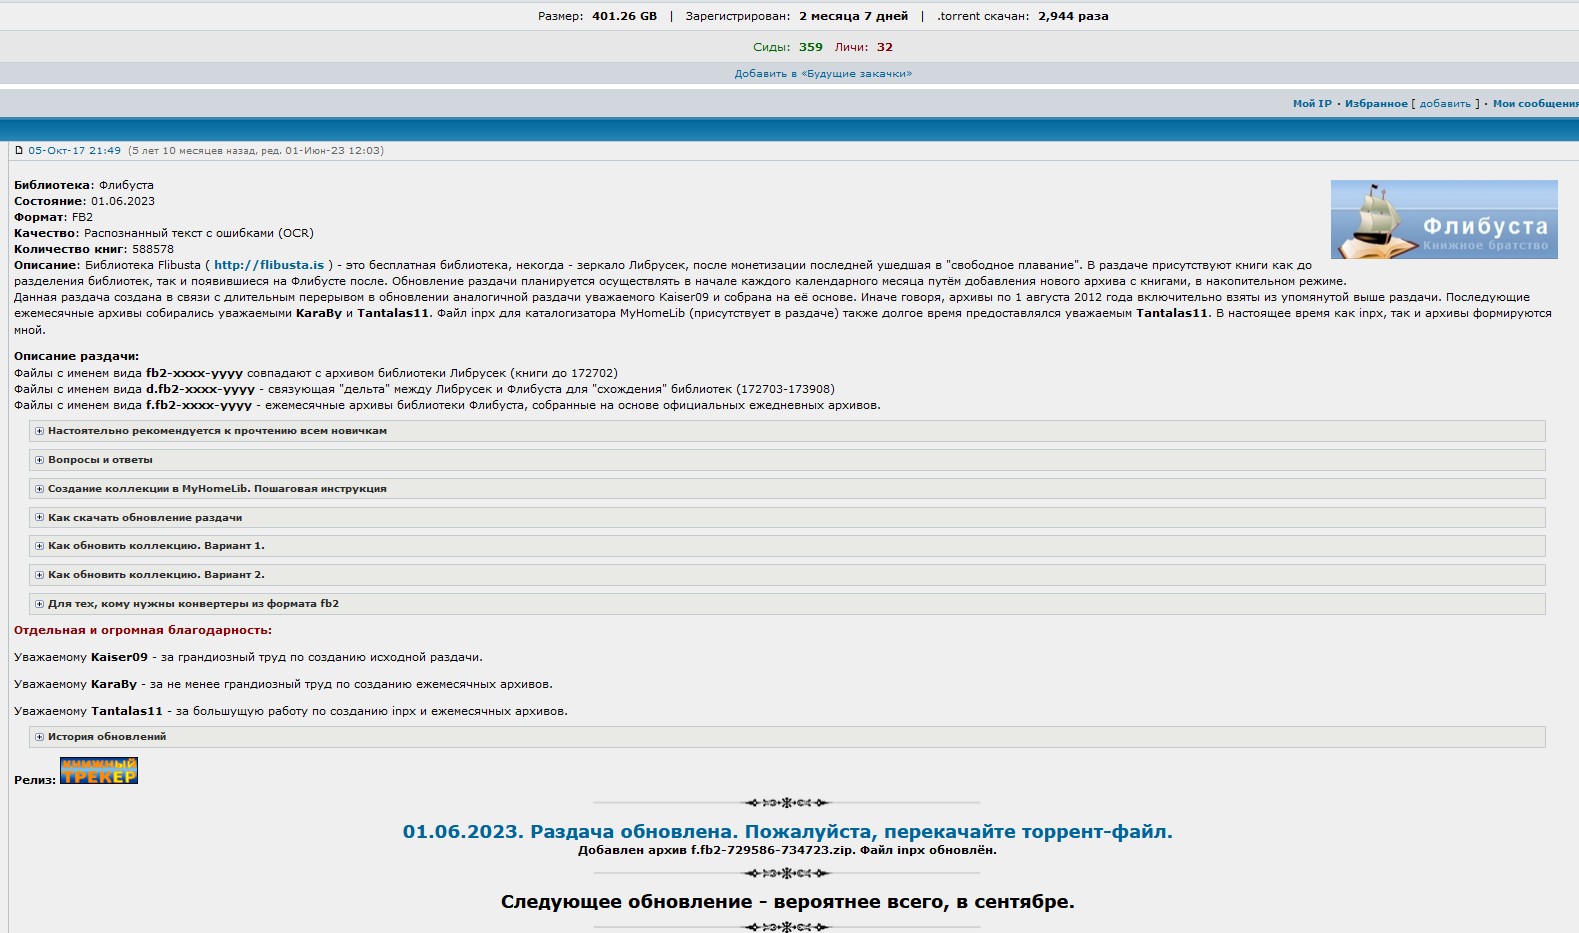Click the leechers count '32'
This screenshot has height=933, width=1579.
[x=885, y=47]
